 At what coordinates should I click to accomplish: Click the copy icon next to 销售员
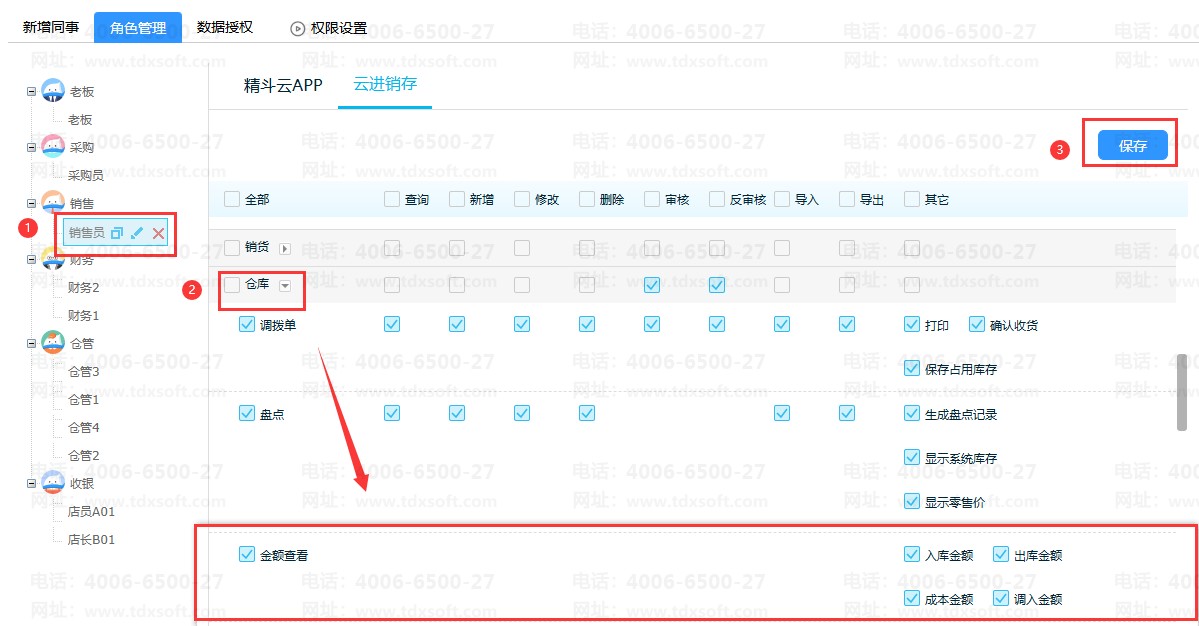coord(117,233)
